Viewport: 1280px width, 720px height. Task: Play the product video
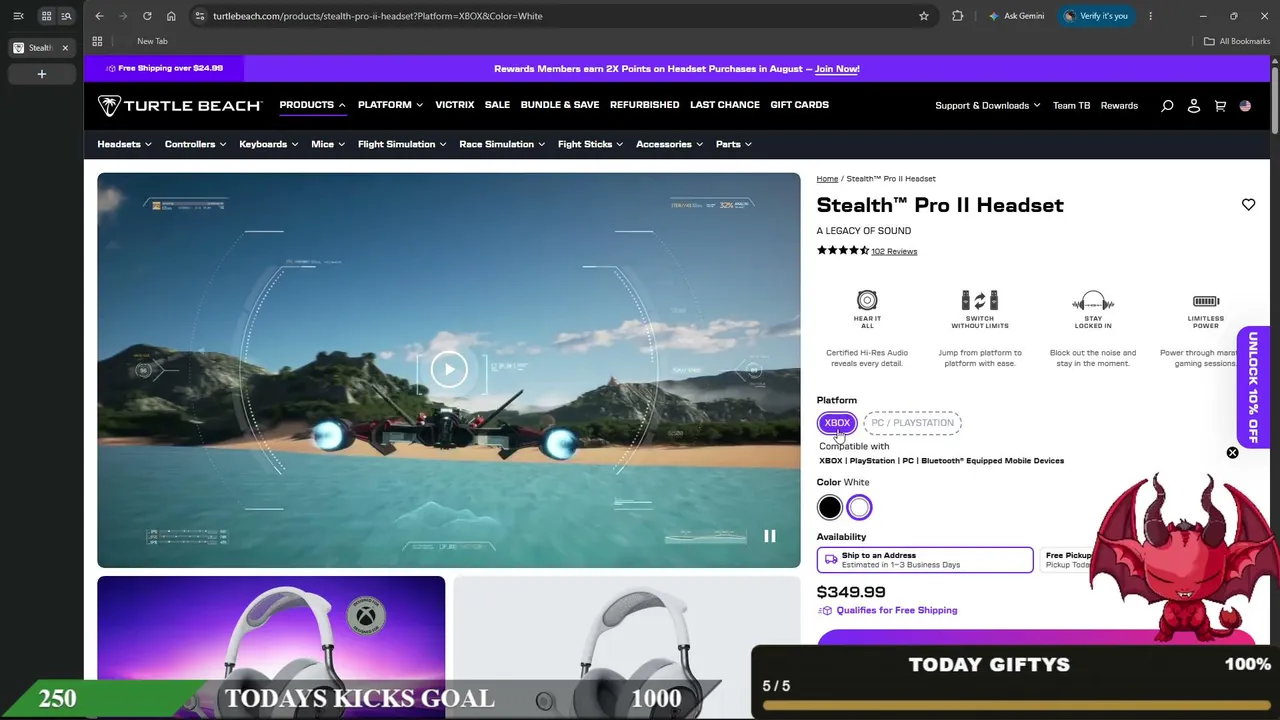[x=449, y=369]
